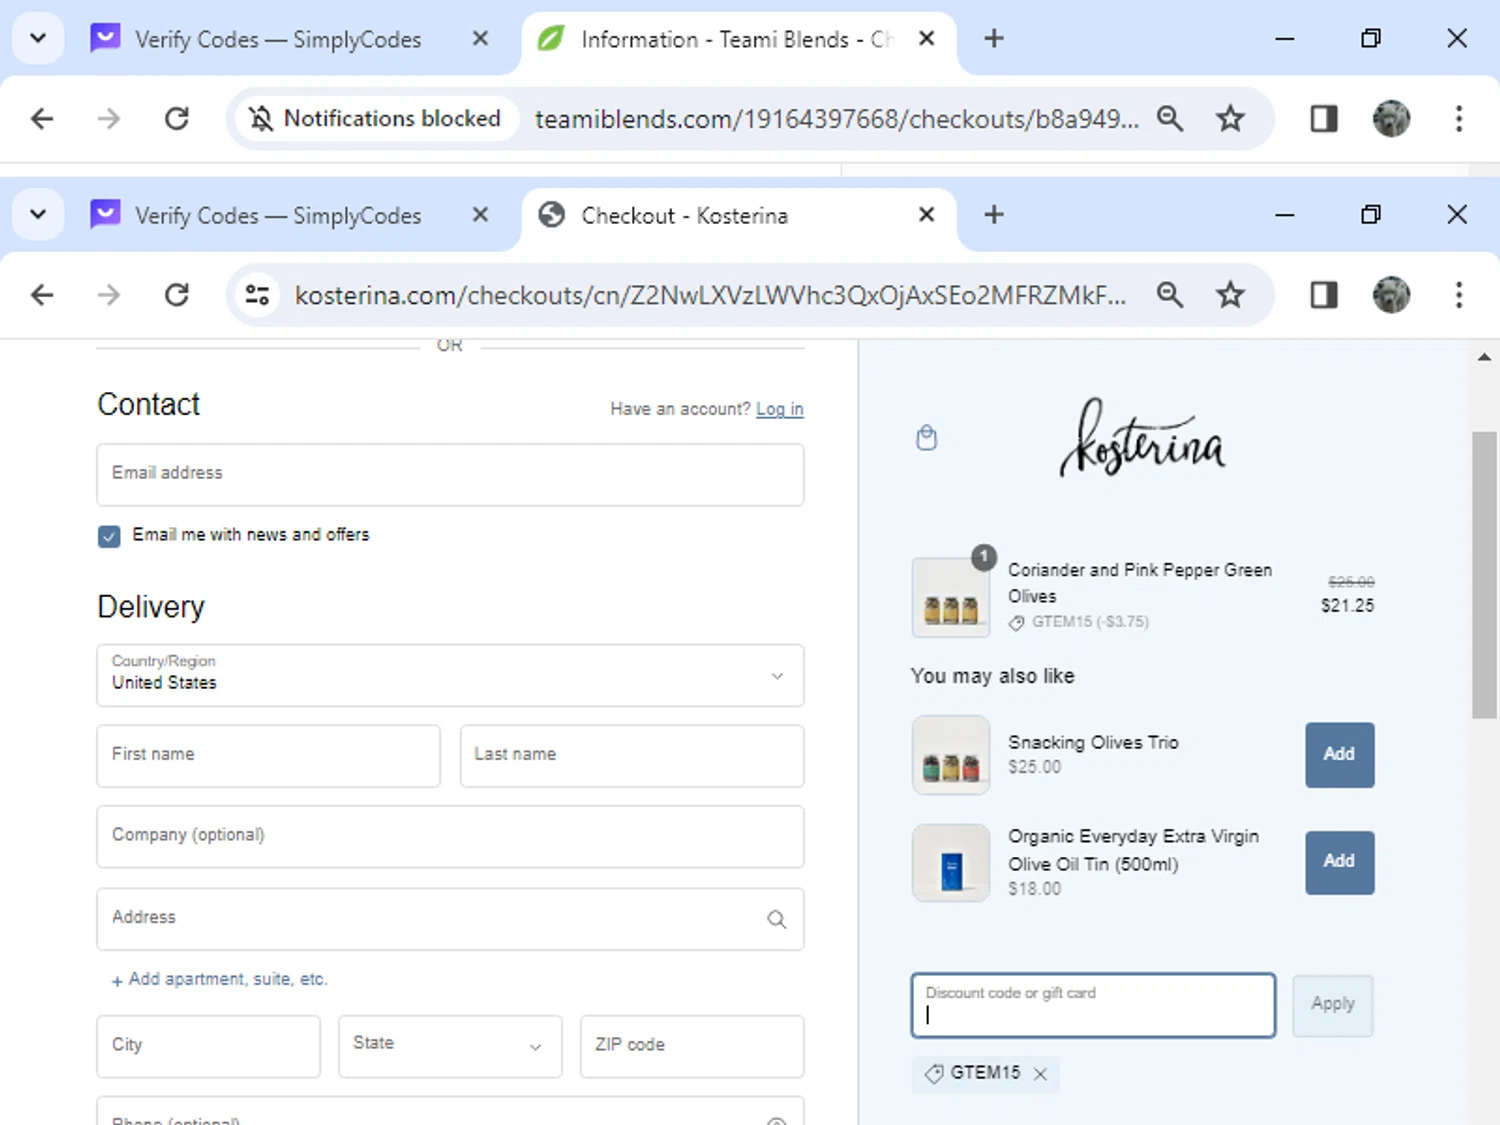Viewport: 1500px width, 1125px height.
Task: Focus the ZIP code field
Action: [x=692, y=1046]
